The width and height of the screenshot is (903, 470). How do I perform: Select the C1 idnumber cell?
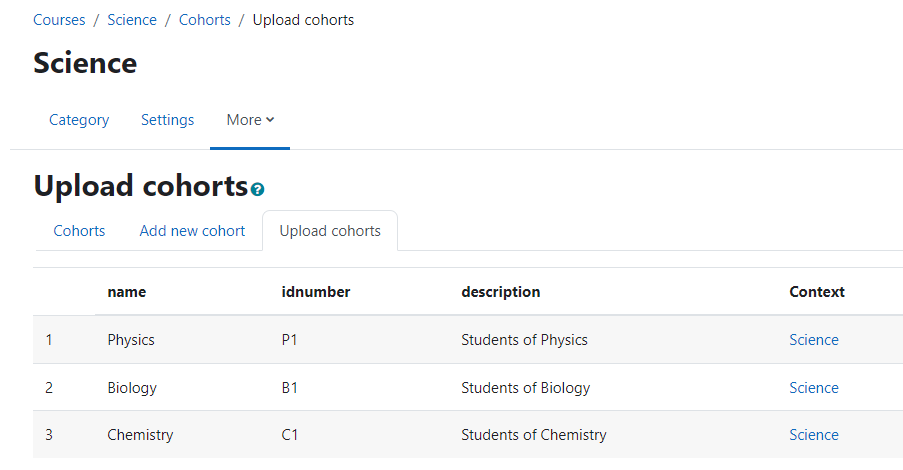pos(290,435)
